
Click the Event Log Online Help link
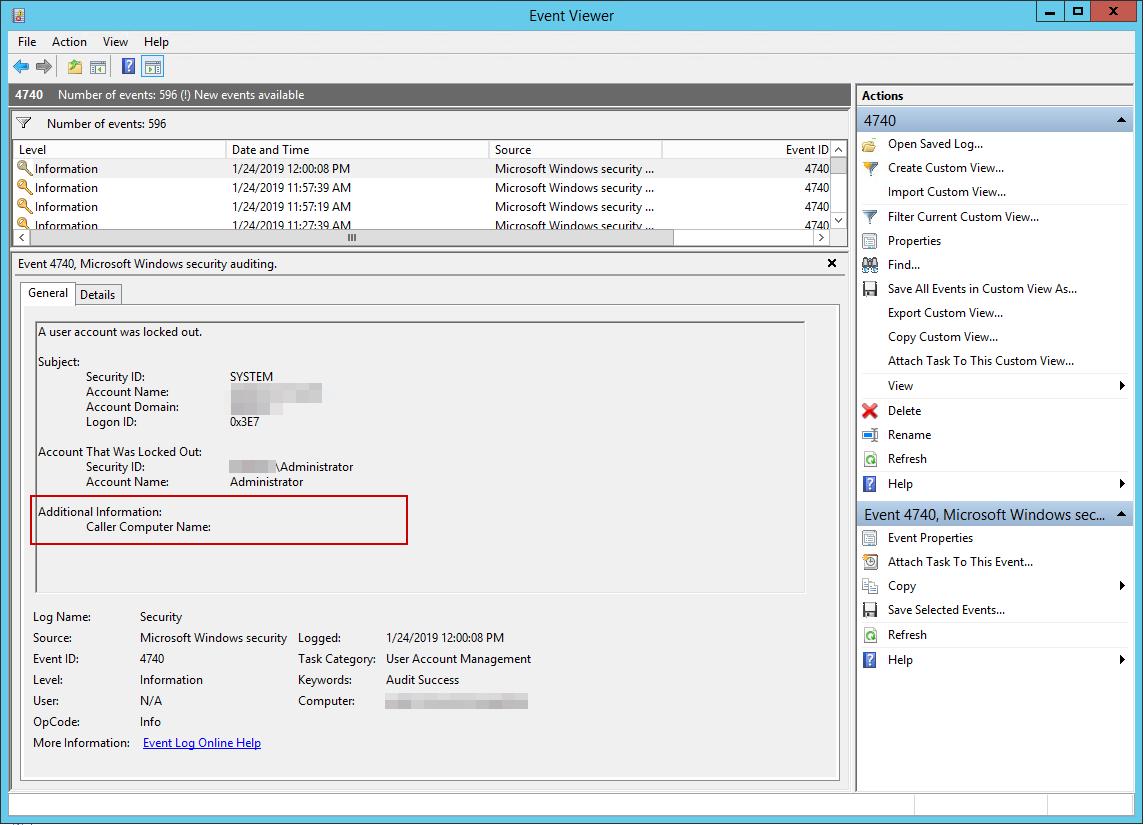[x=201, y=742]
